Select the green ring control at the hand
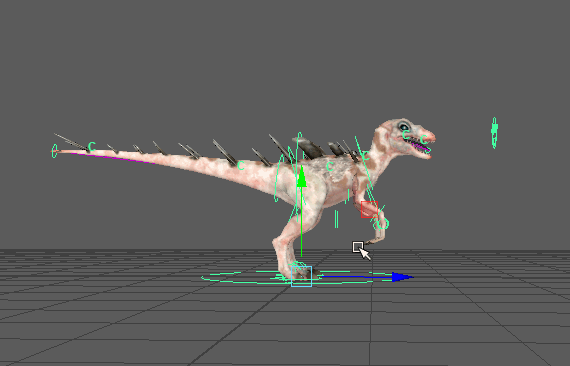This screenshot has width=570, height=366. [382, 224]
